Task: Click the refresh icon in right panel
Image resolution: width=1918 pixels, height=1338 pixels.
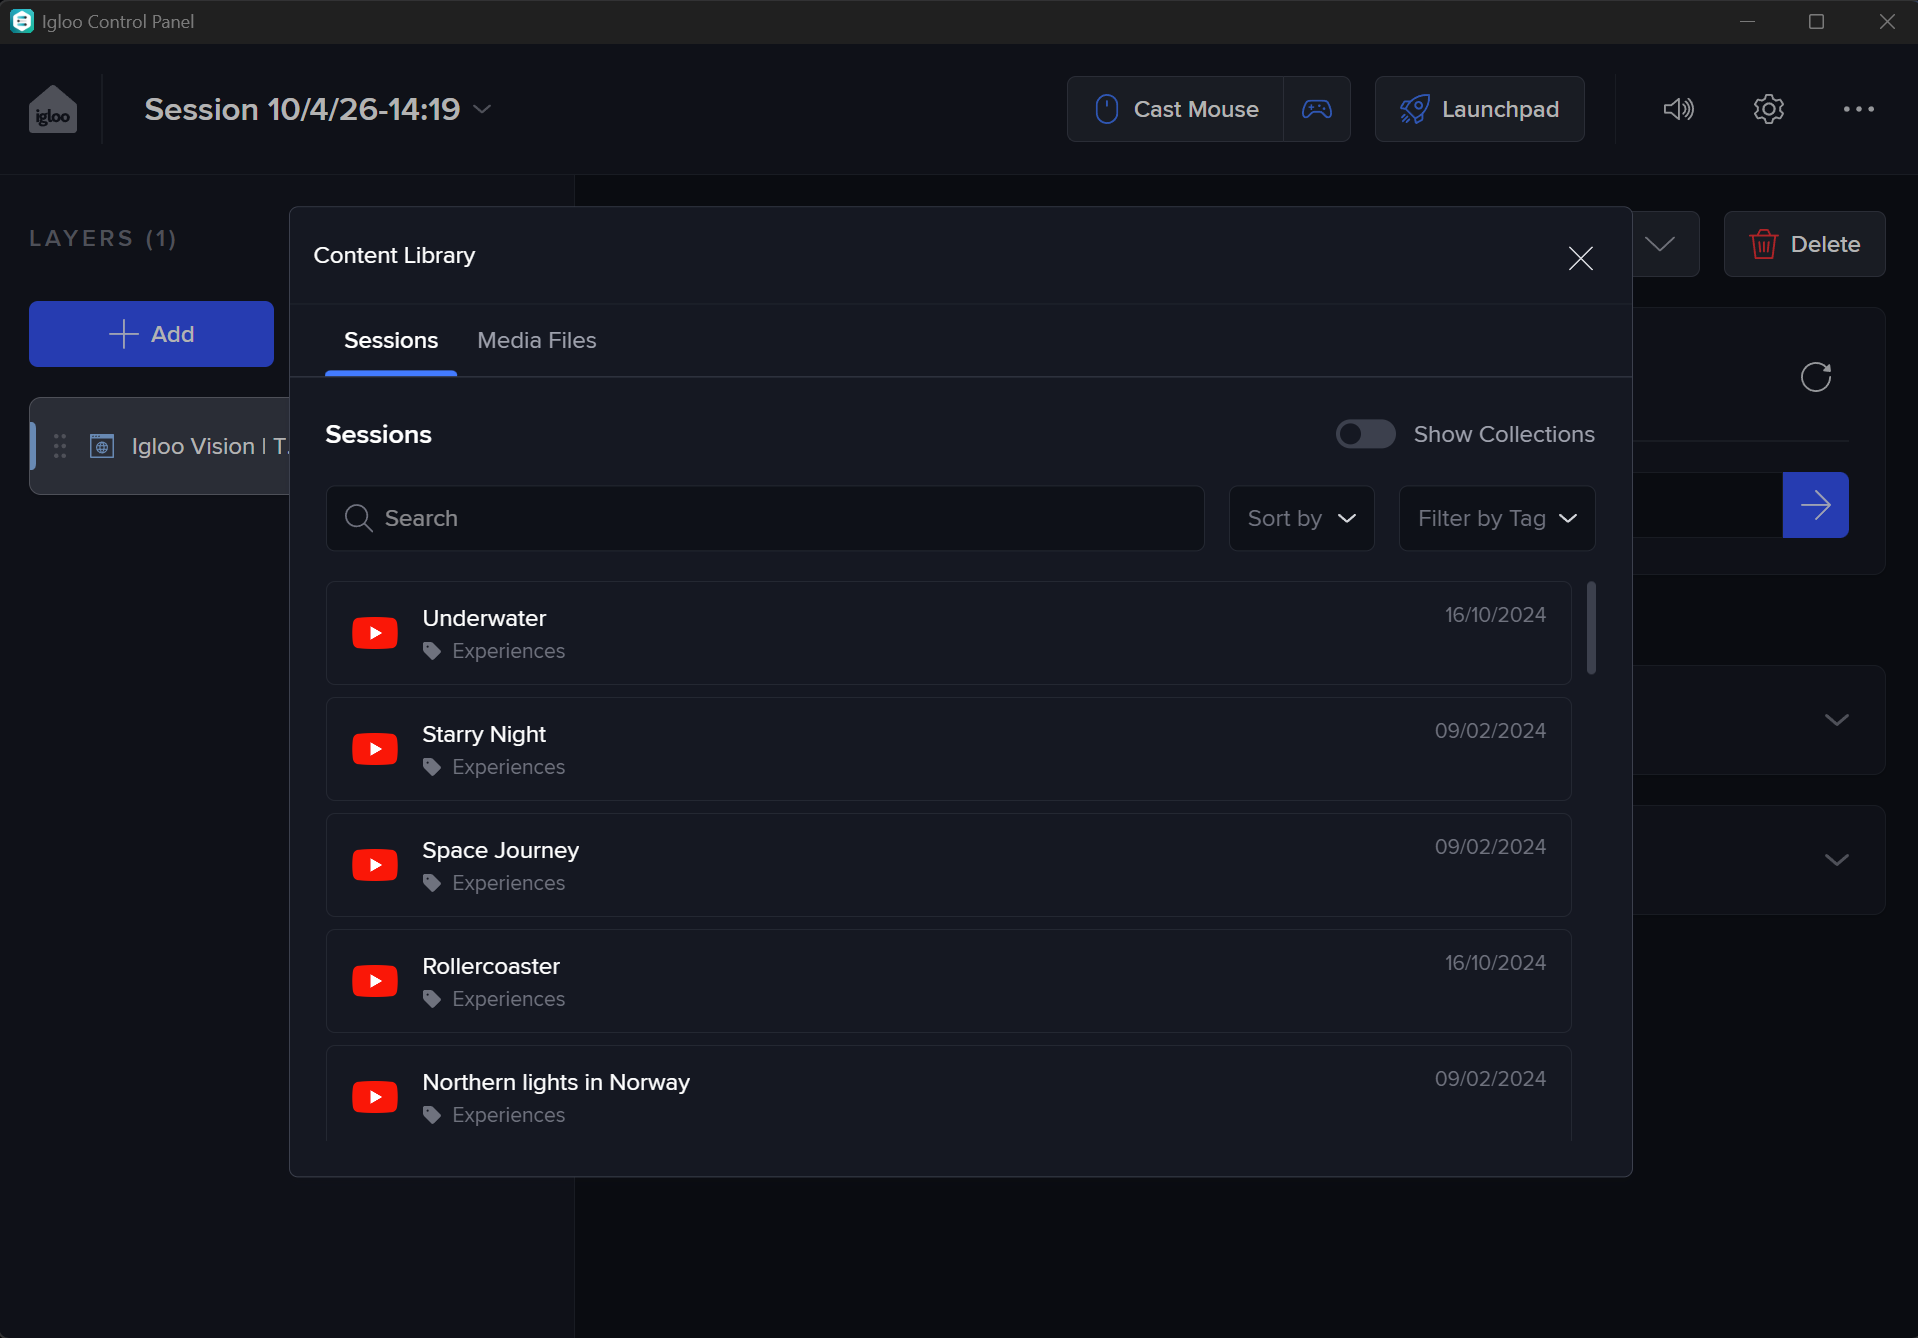Action: [x=1815, y=377]
